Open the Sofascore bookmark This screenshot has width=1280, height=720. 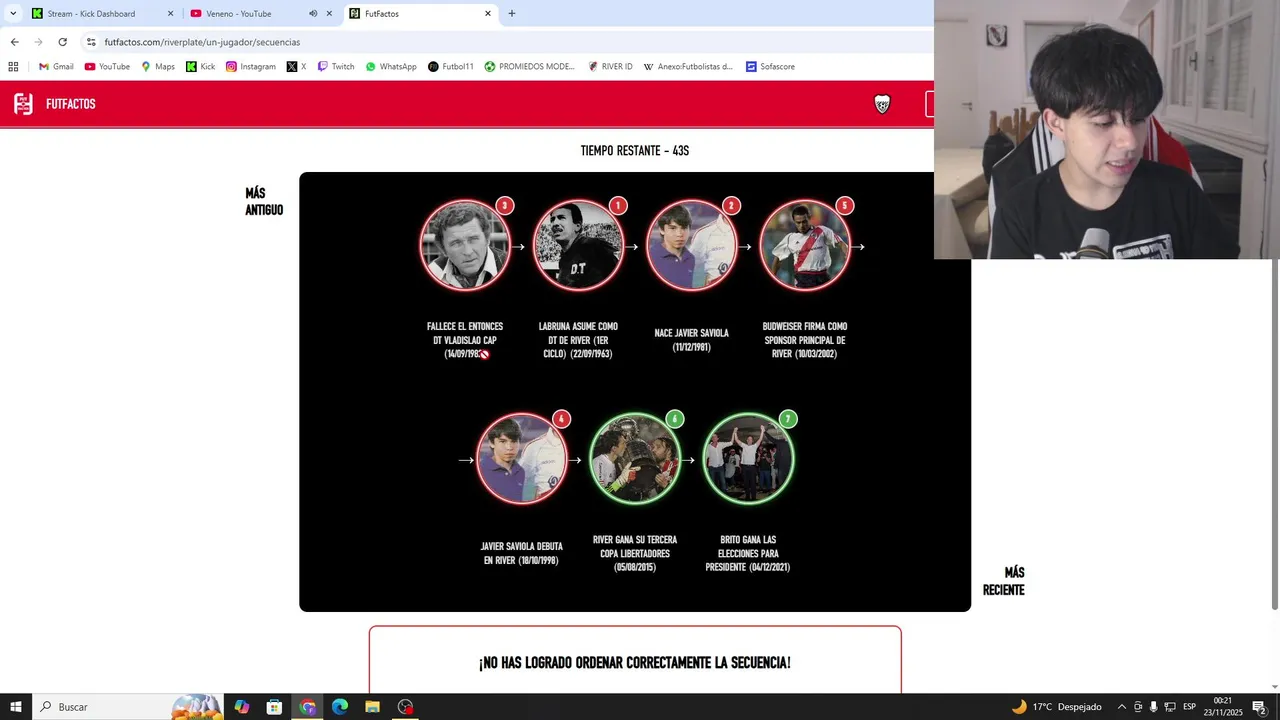770,67
